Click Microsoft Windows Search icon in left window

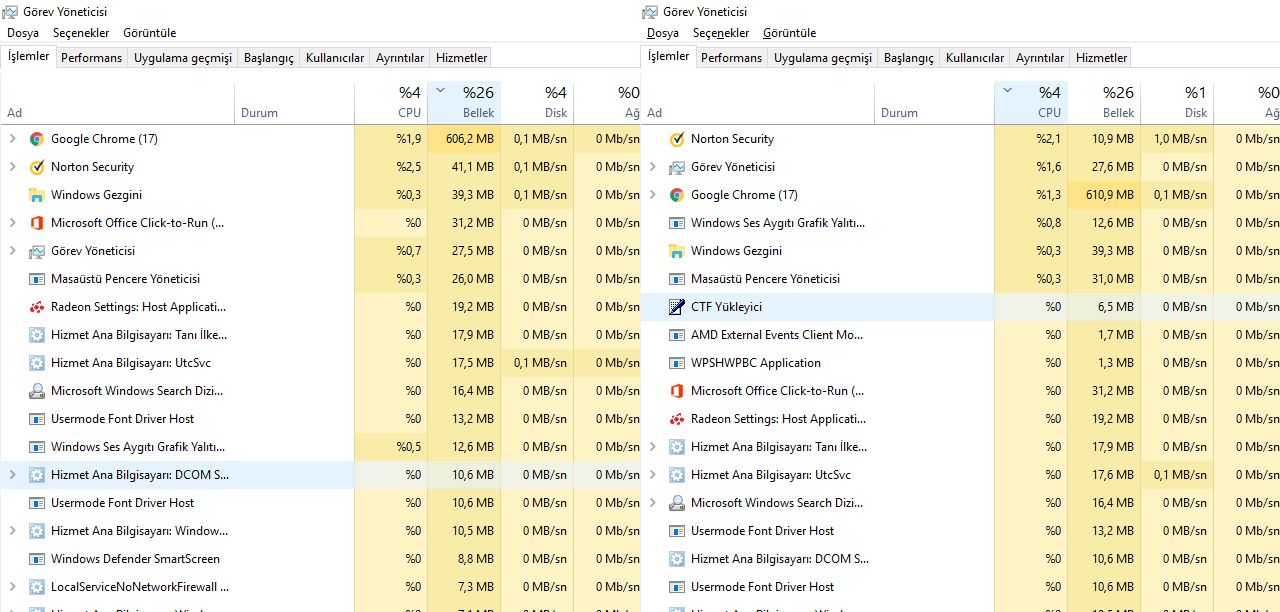(x=37, y=391)
